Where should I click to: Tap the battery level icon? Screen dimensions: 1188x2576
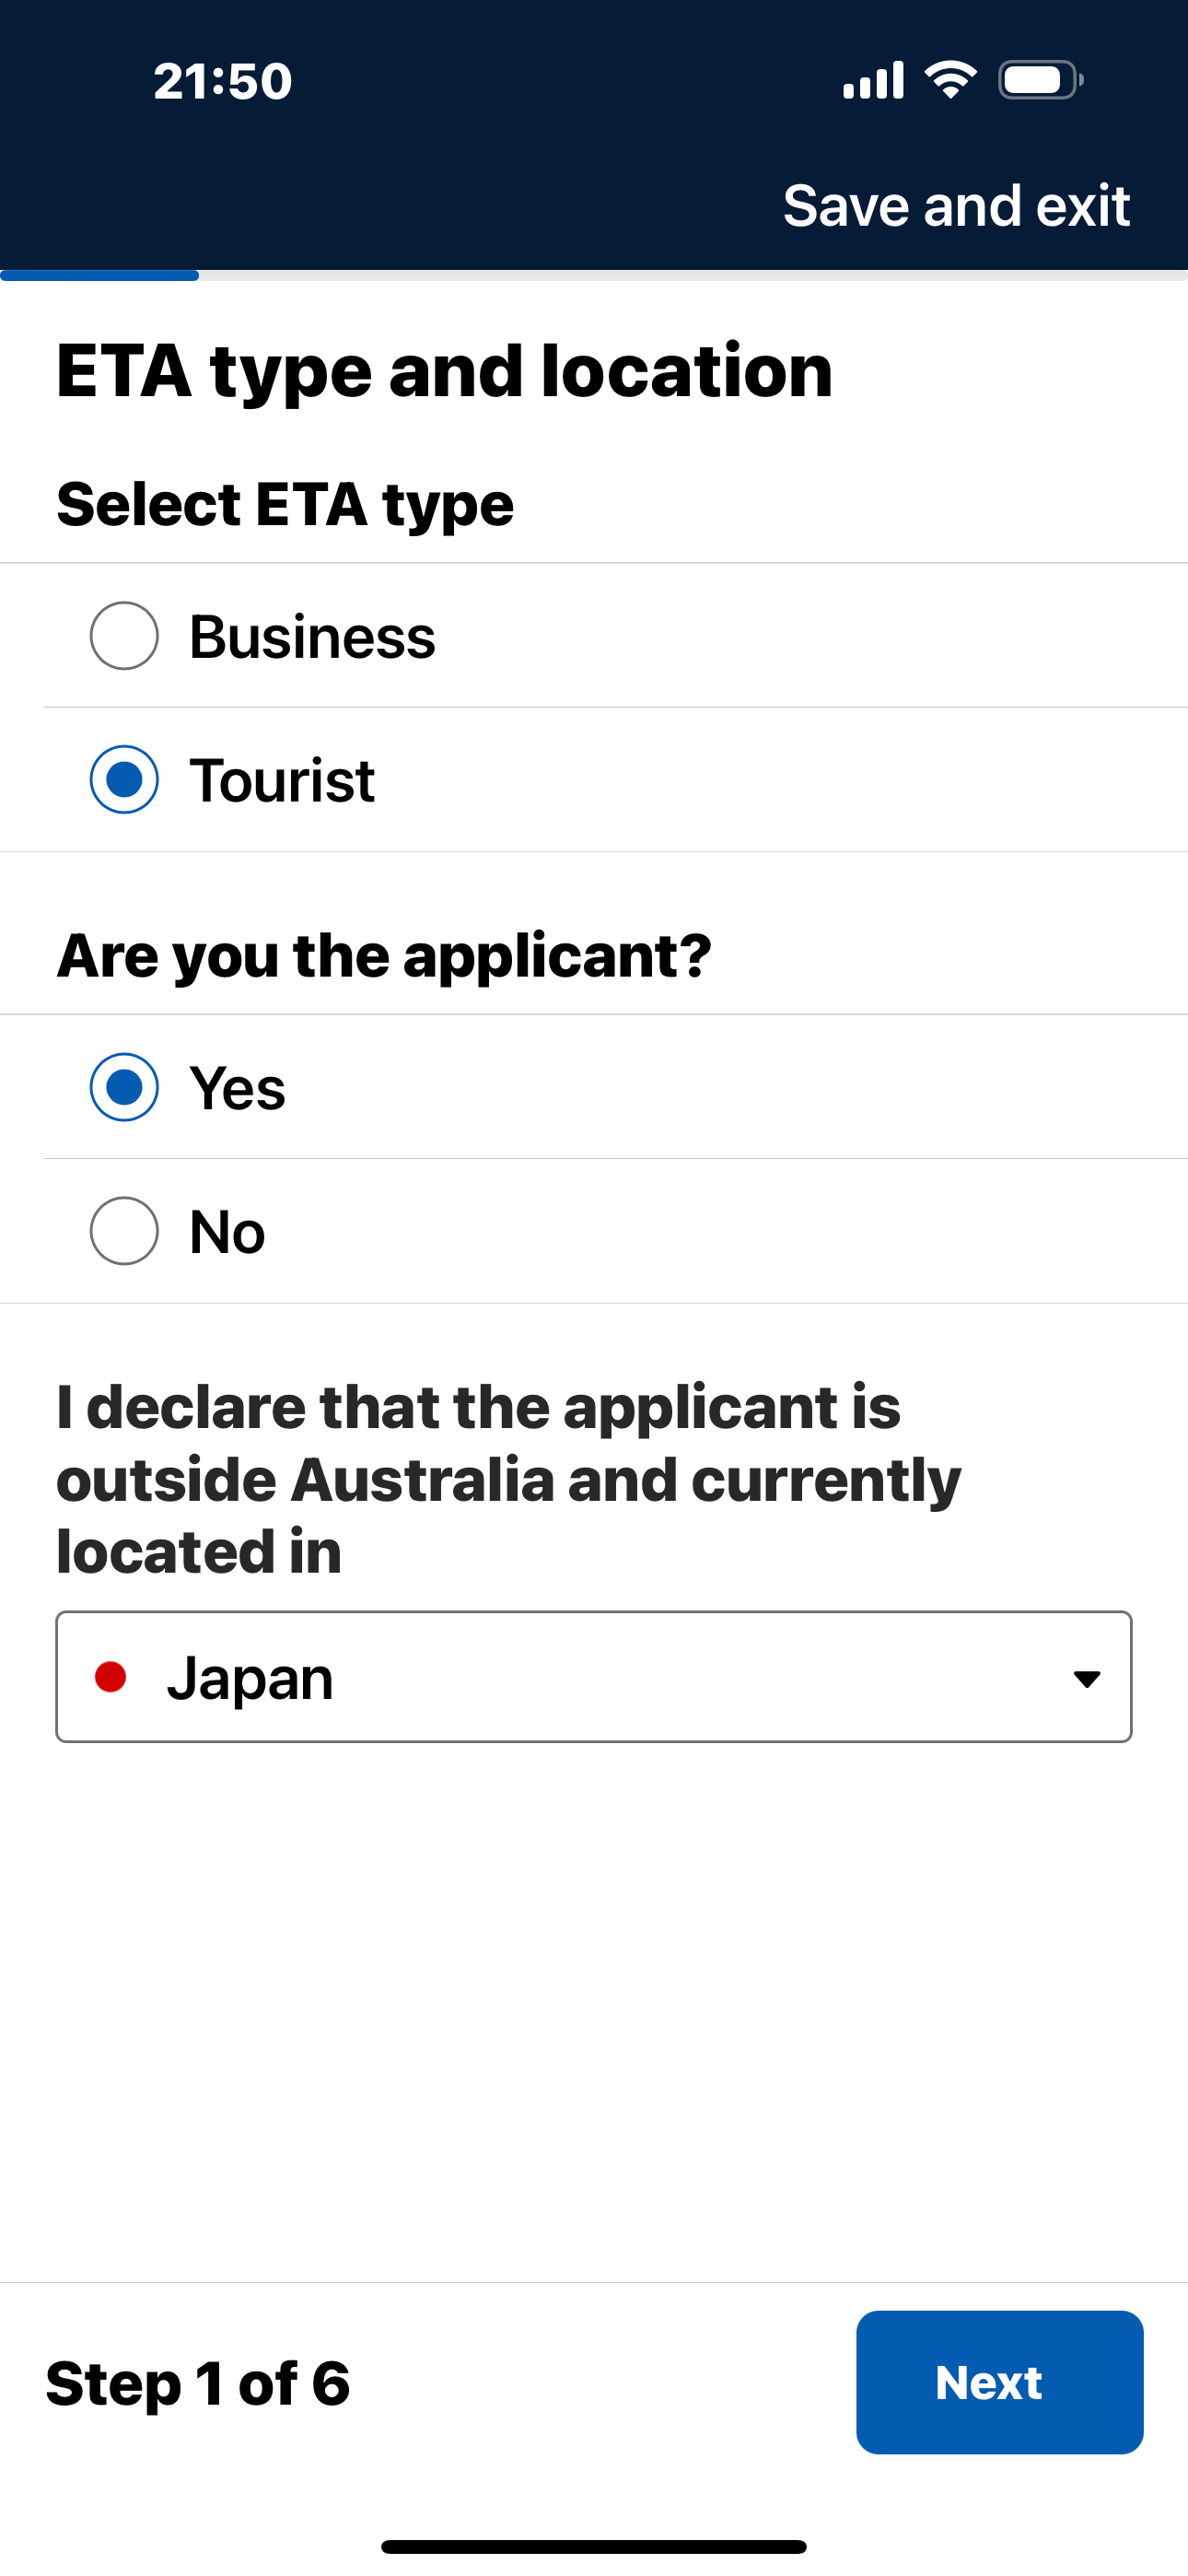1040,80
